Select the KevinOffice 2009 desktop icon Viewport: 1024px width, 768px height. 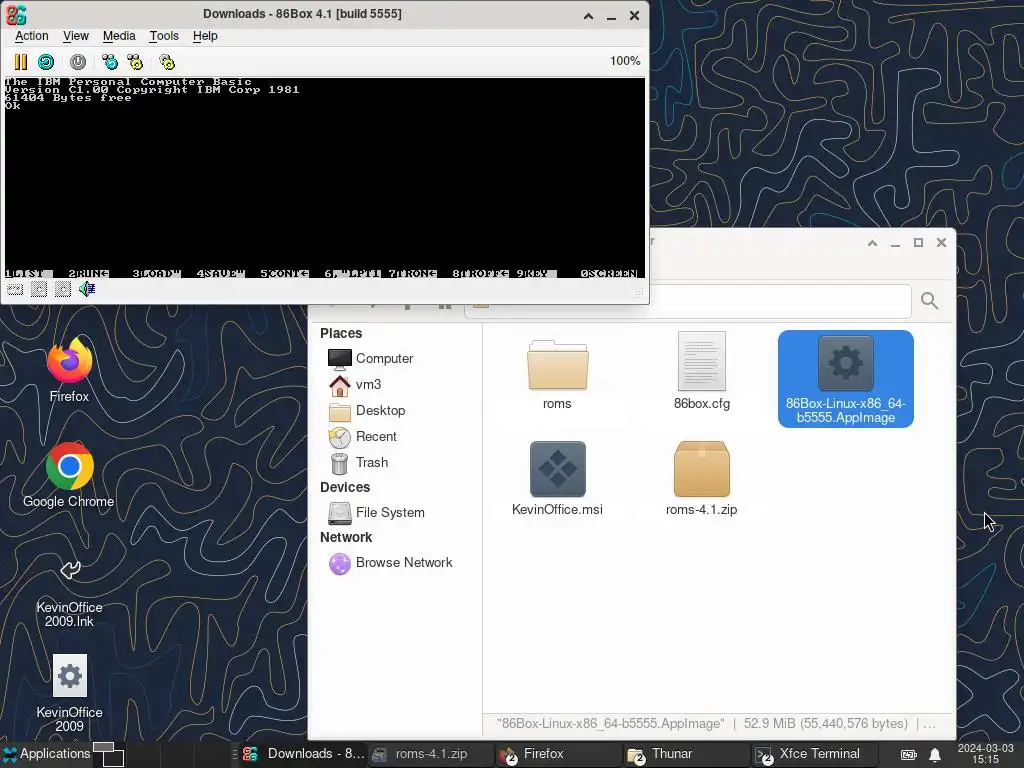pyautogui.click(x=69, y=694)
